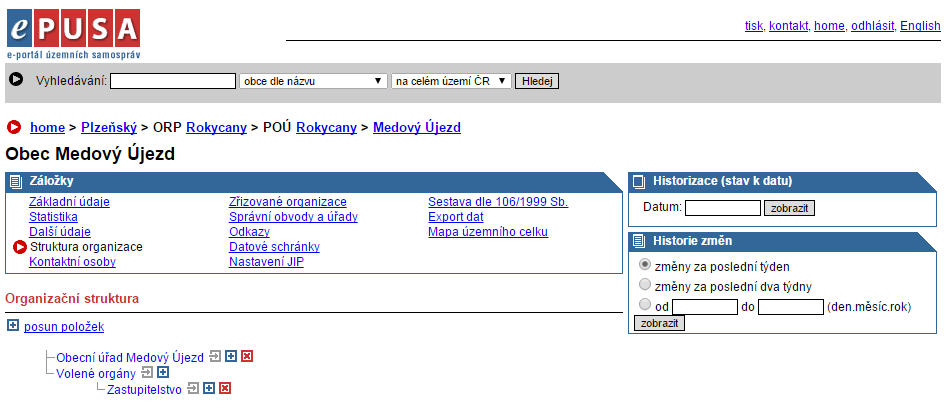Focus the Datum input field
This screenshot has width=948, height=409.
pos(723,208)
